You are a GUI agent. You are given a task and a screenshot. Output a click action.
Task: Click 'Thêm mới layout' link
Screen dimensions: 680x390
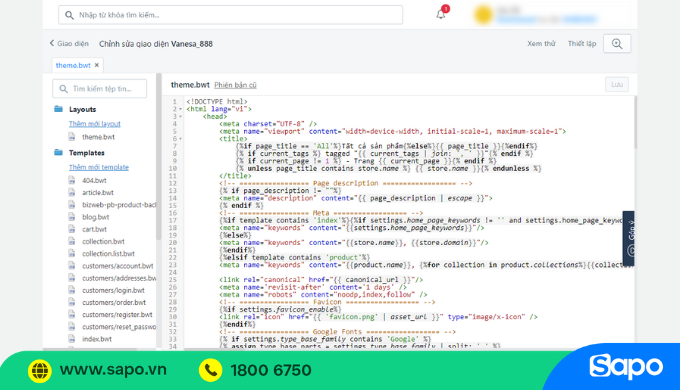[95, 124]
